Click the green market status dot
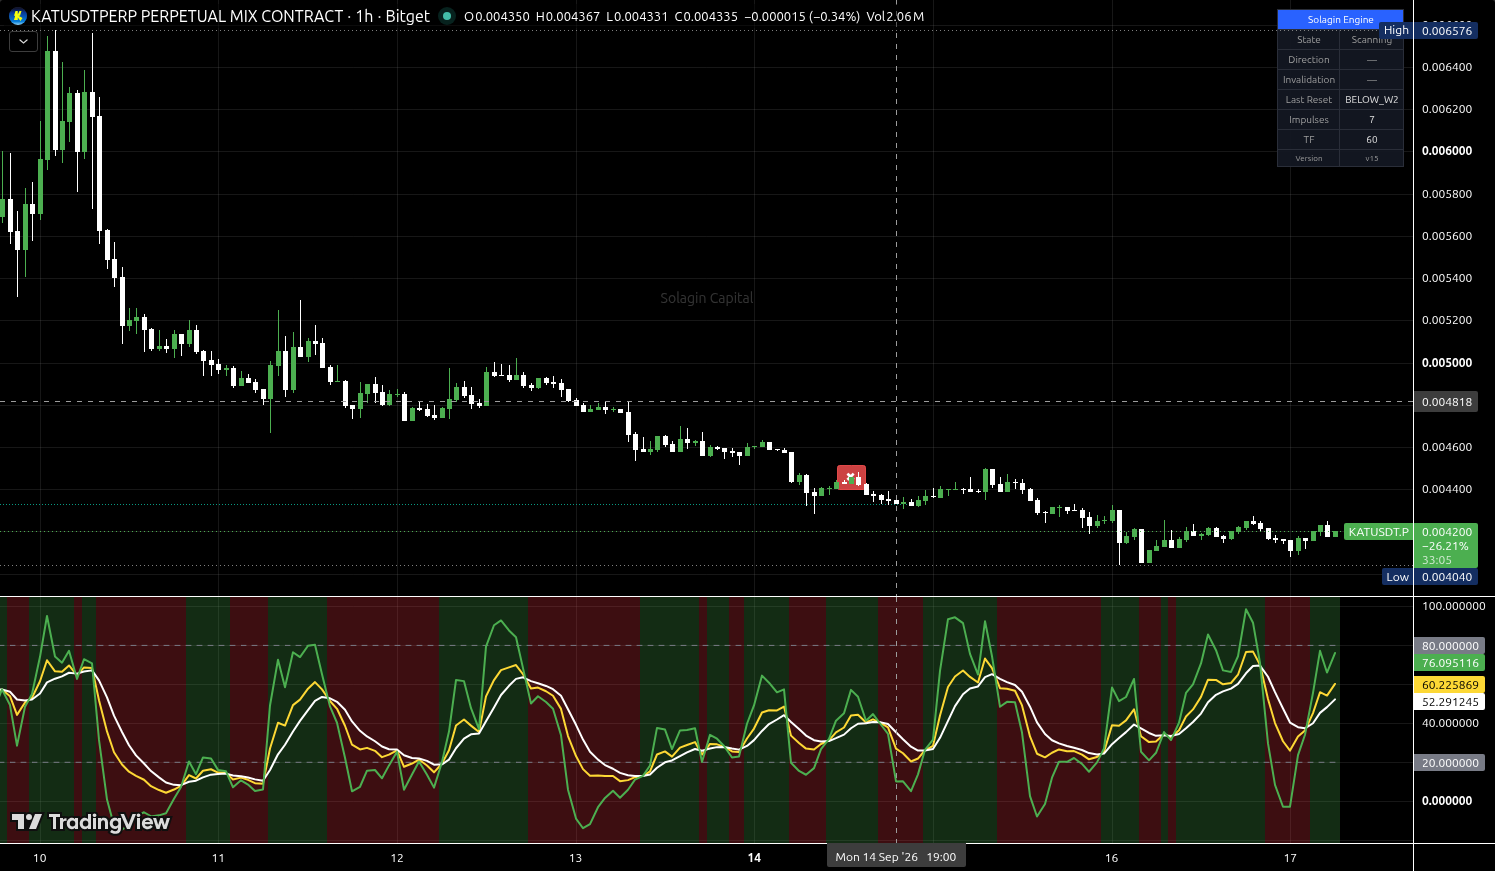1495x871 pixels. click(x=447, y=16)
